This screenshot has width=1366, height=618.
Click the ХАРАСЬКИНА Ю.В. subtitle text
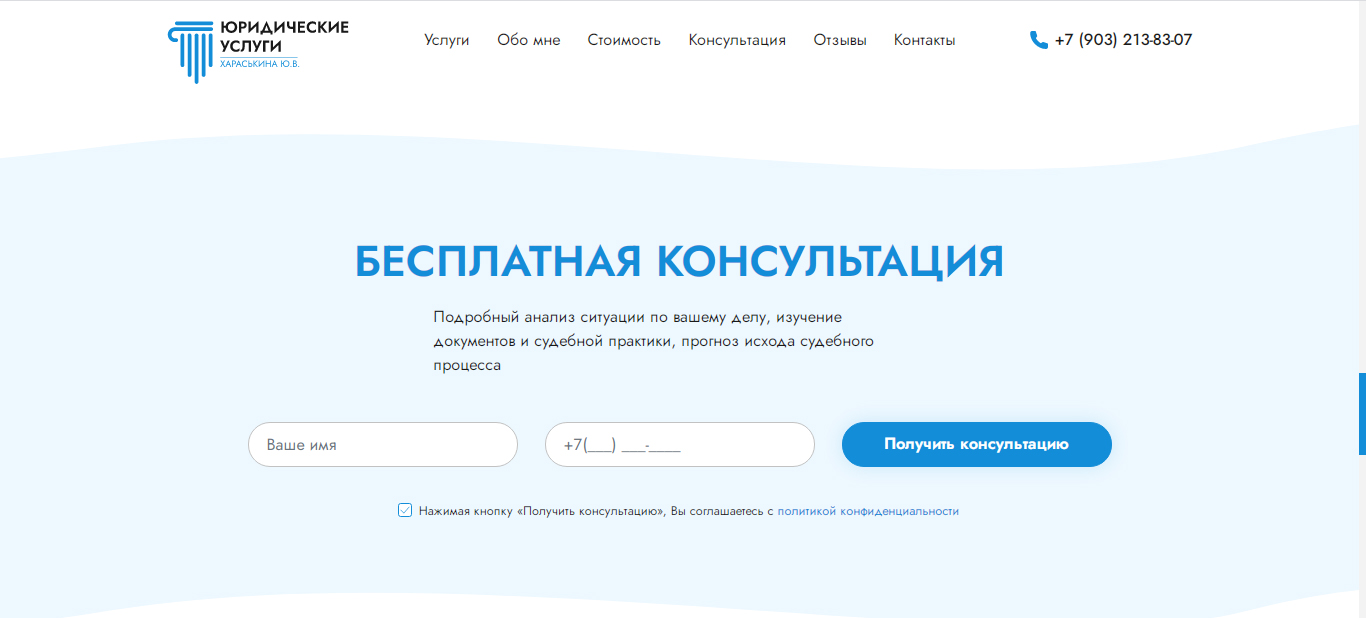tap(258, 65)
